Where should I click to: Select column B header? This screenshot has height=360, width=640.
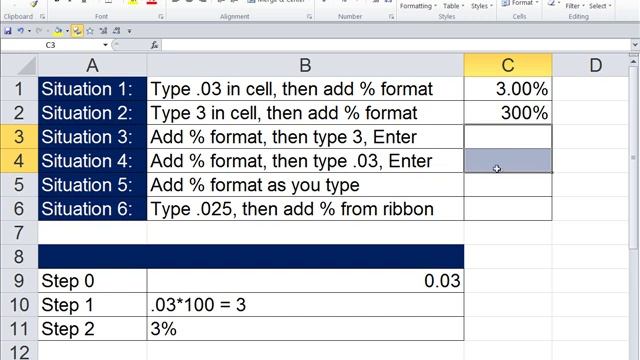click(305, 65)
